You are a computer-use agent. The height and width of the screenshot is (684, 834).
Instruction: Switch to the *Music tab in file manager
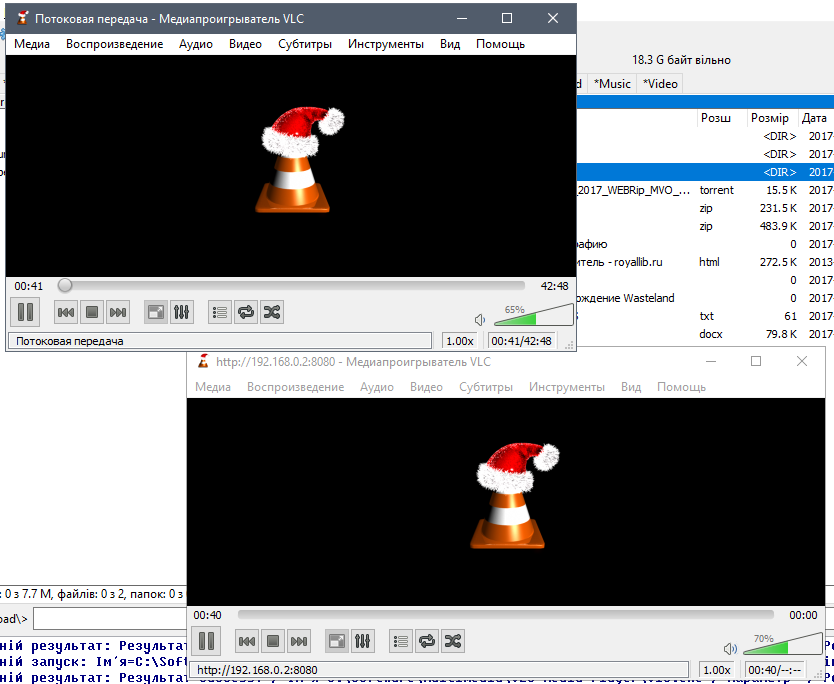coord(611,84)
